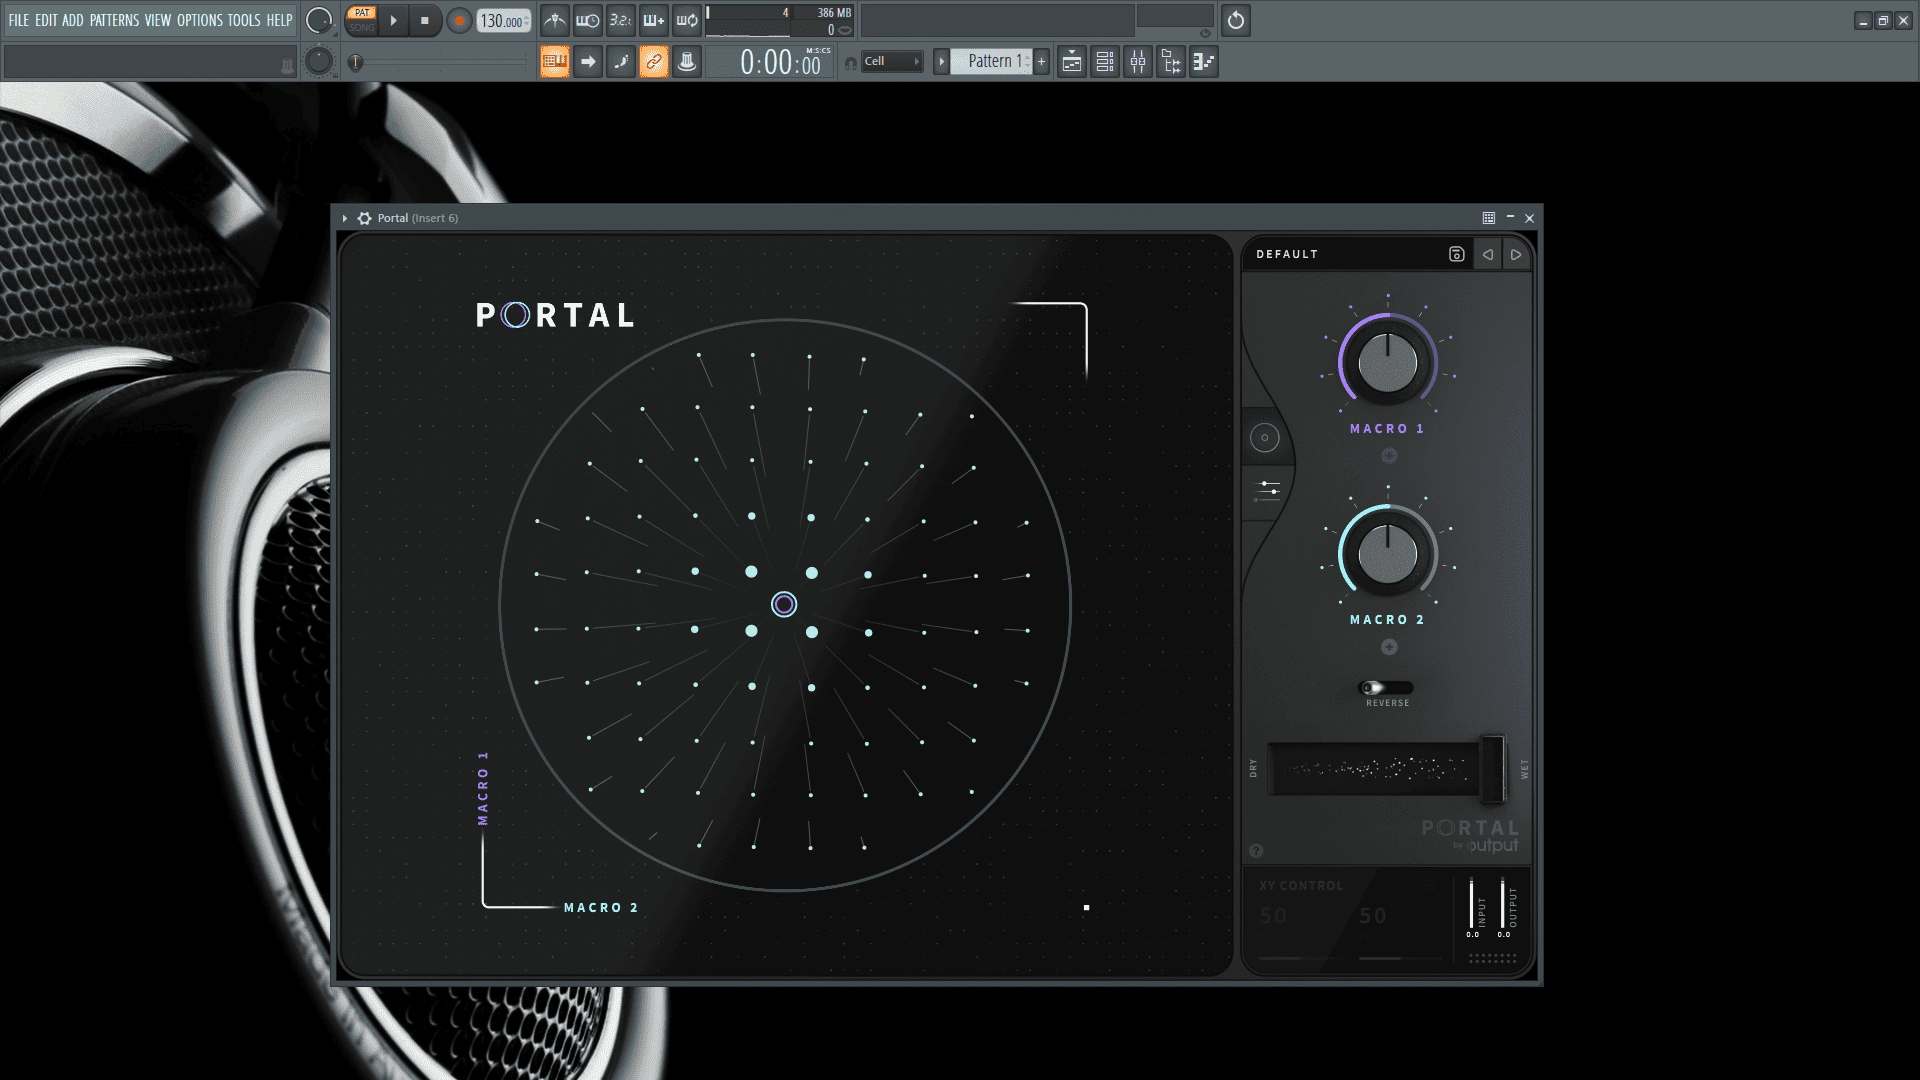
Task: Toggle typing keyboard to piano icon
Action: tap(555, 62)
